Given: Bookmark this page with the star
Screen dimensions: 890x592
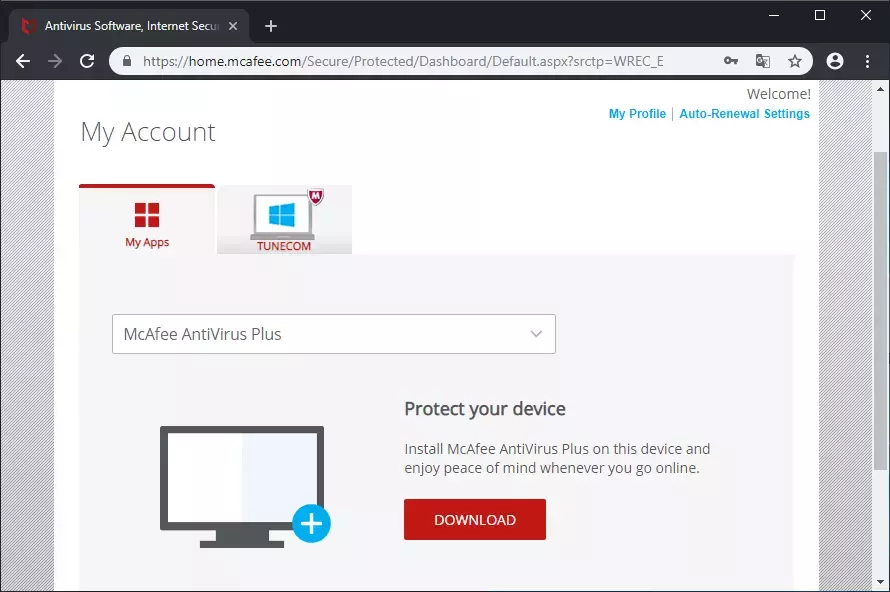Looking at the screenshot, I should tap(795, 61).
